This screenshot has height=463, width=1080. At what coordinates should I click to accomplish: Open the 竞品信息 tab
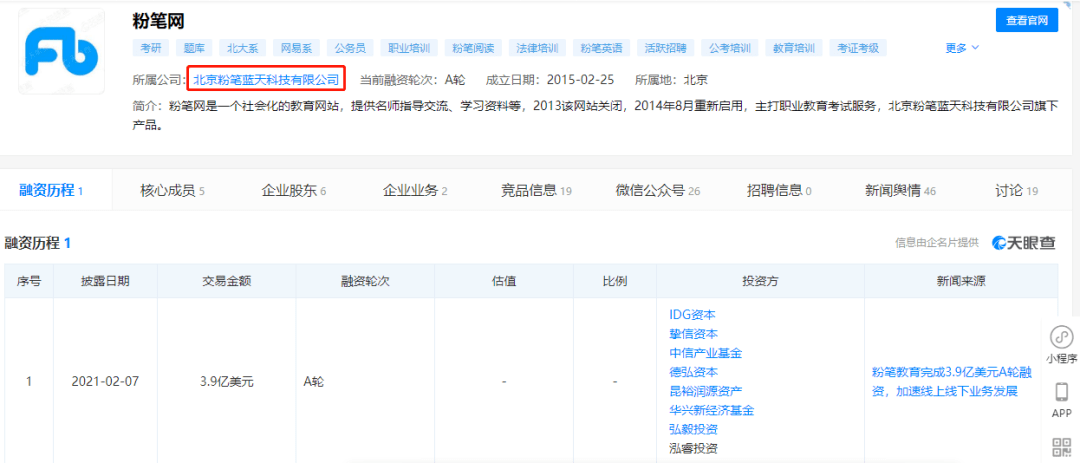(x=536, y=190)
